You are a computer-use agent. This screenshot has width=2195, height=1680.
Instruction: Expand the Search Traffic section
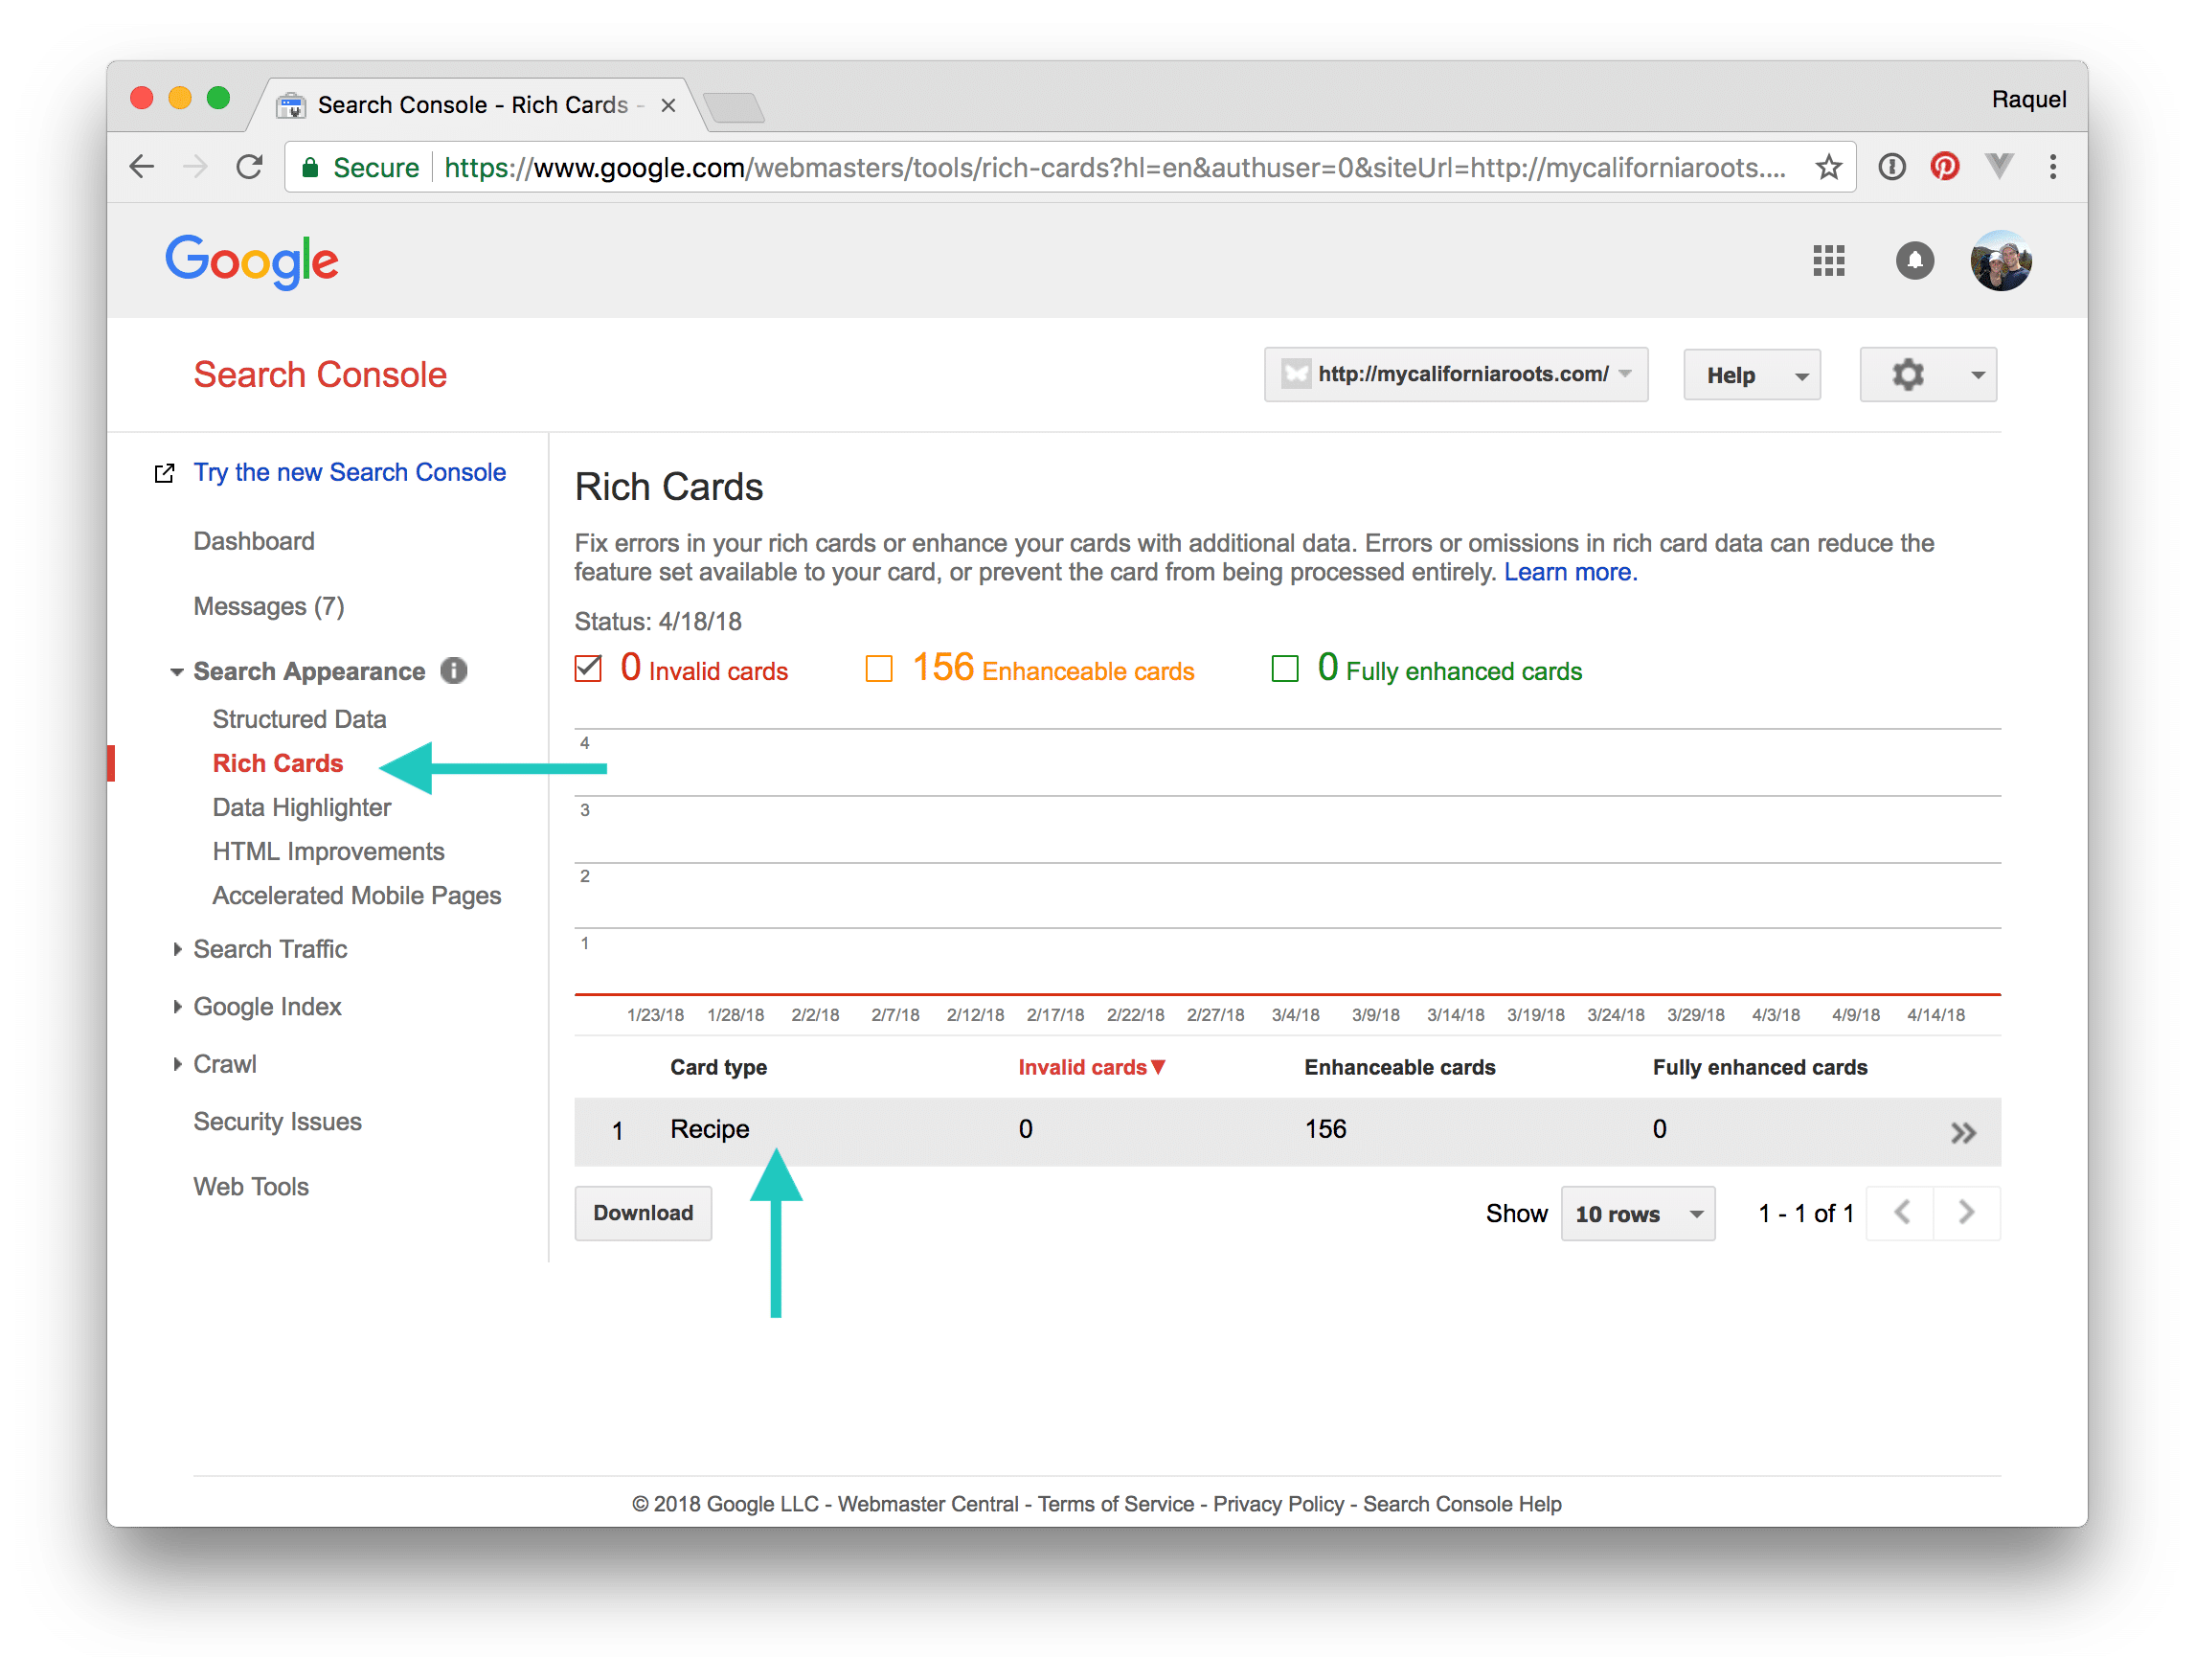[270, 949]
